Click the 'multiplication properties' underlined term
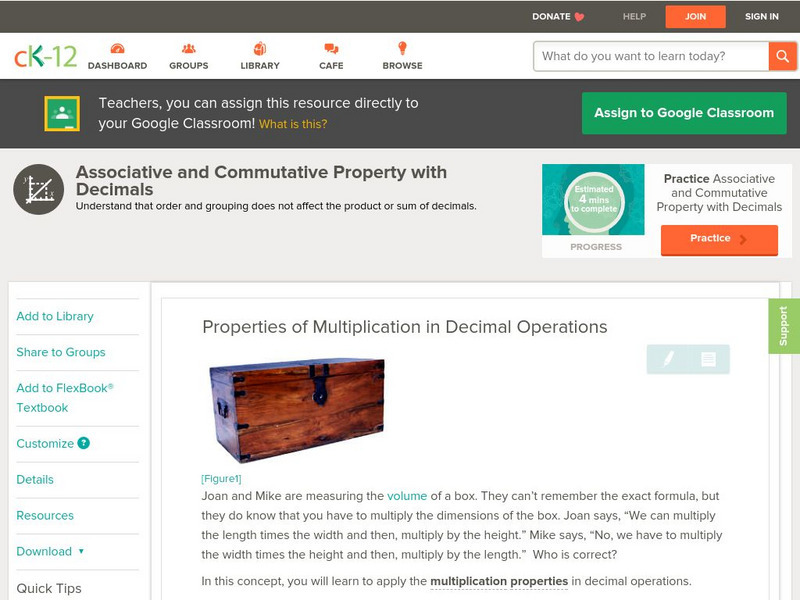The height and width of the screenshot is (600, 800). (x=499, y=581)
